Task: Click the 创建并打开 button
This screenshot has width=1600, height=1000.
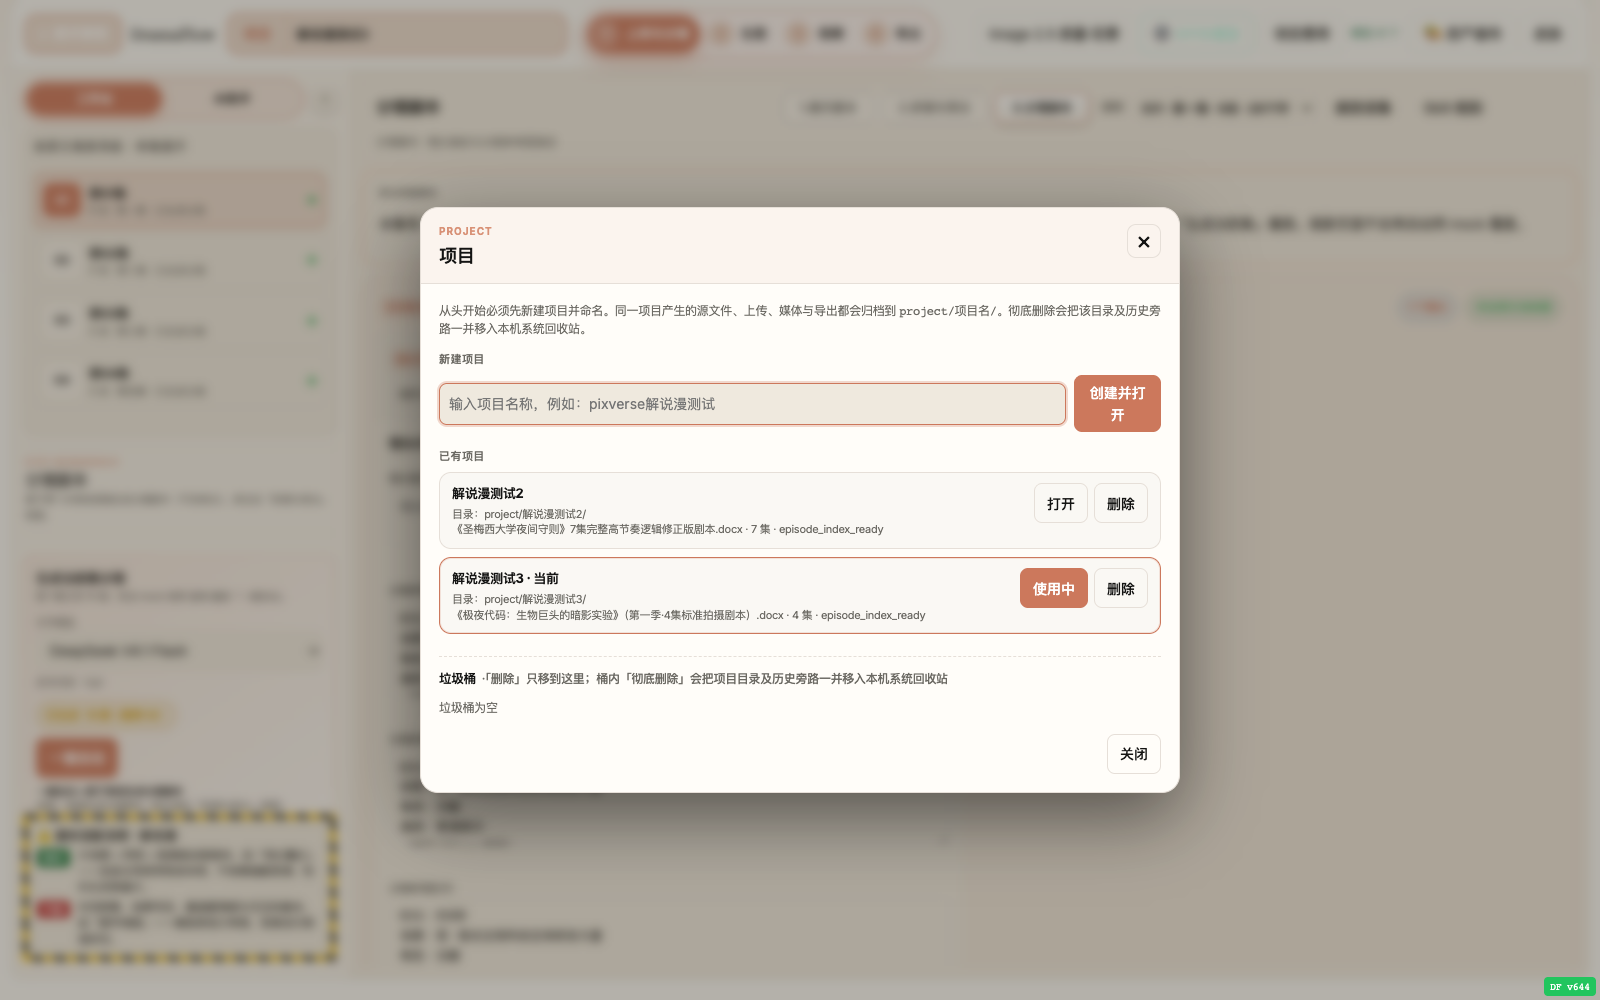Action: [x=1117, y=404]
